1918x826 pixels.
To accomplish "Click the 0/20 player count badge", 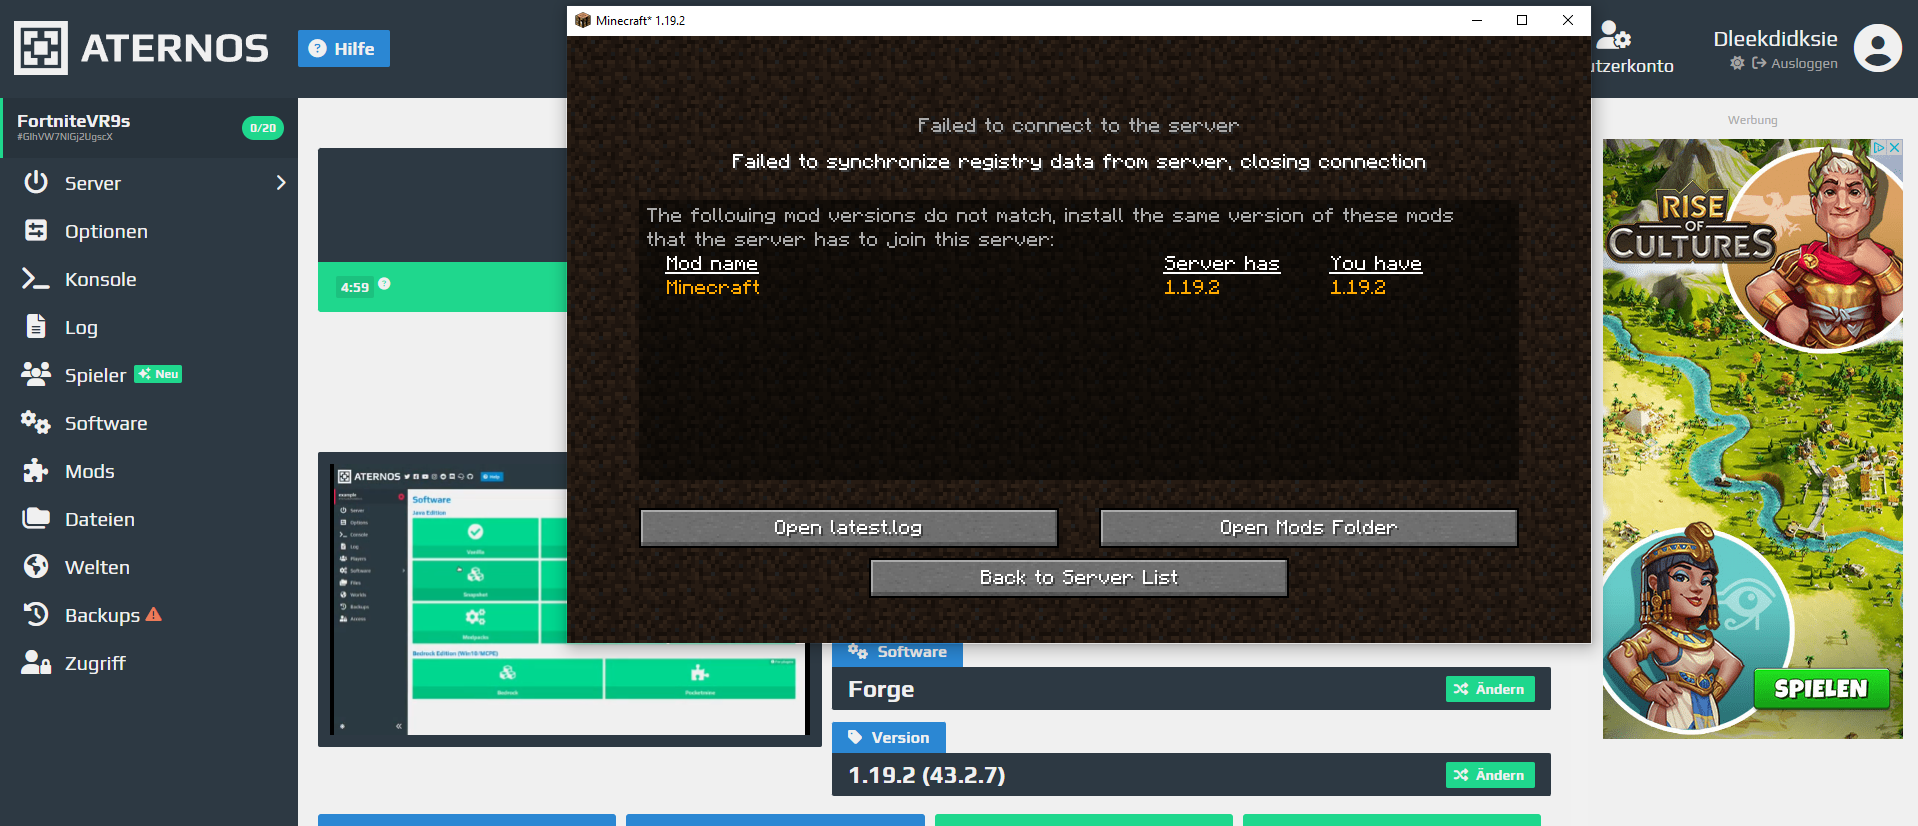I will [263, 128].
